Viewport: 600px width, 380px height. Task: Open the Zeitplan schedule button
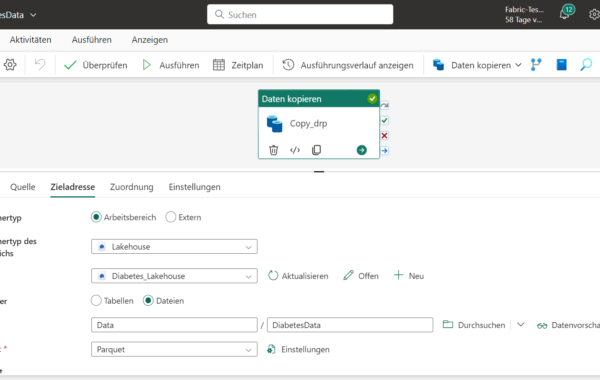point(238,65)
